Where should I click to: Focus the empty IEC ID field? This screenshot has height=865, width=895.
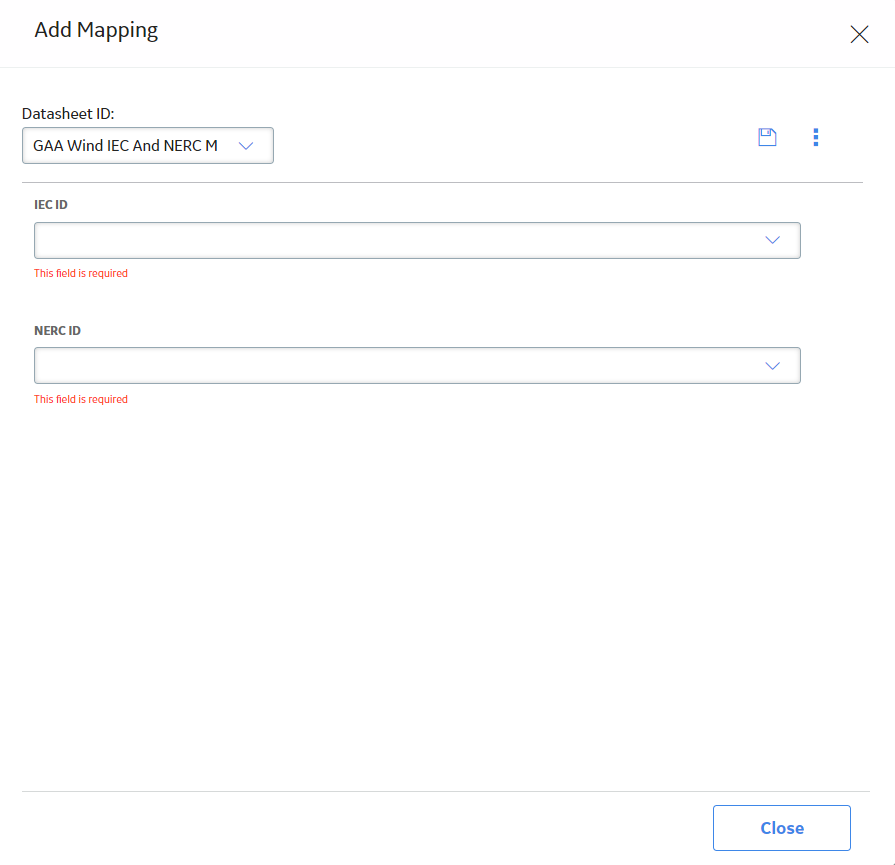pos(417,240)
